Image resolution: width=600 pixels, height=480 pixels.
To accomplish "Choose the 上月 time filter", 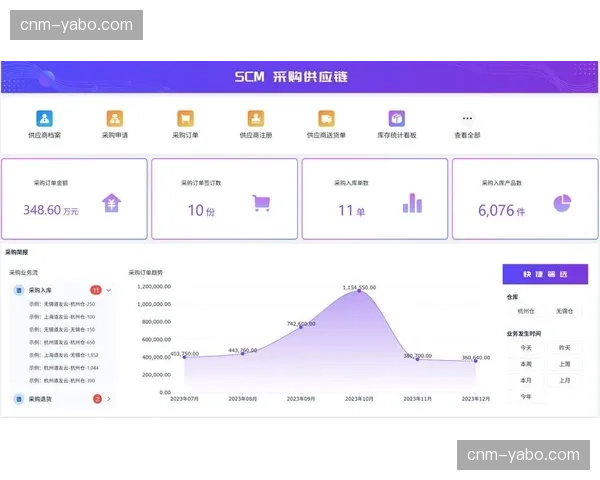I will pyautogui.click(x=565, y=380).
